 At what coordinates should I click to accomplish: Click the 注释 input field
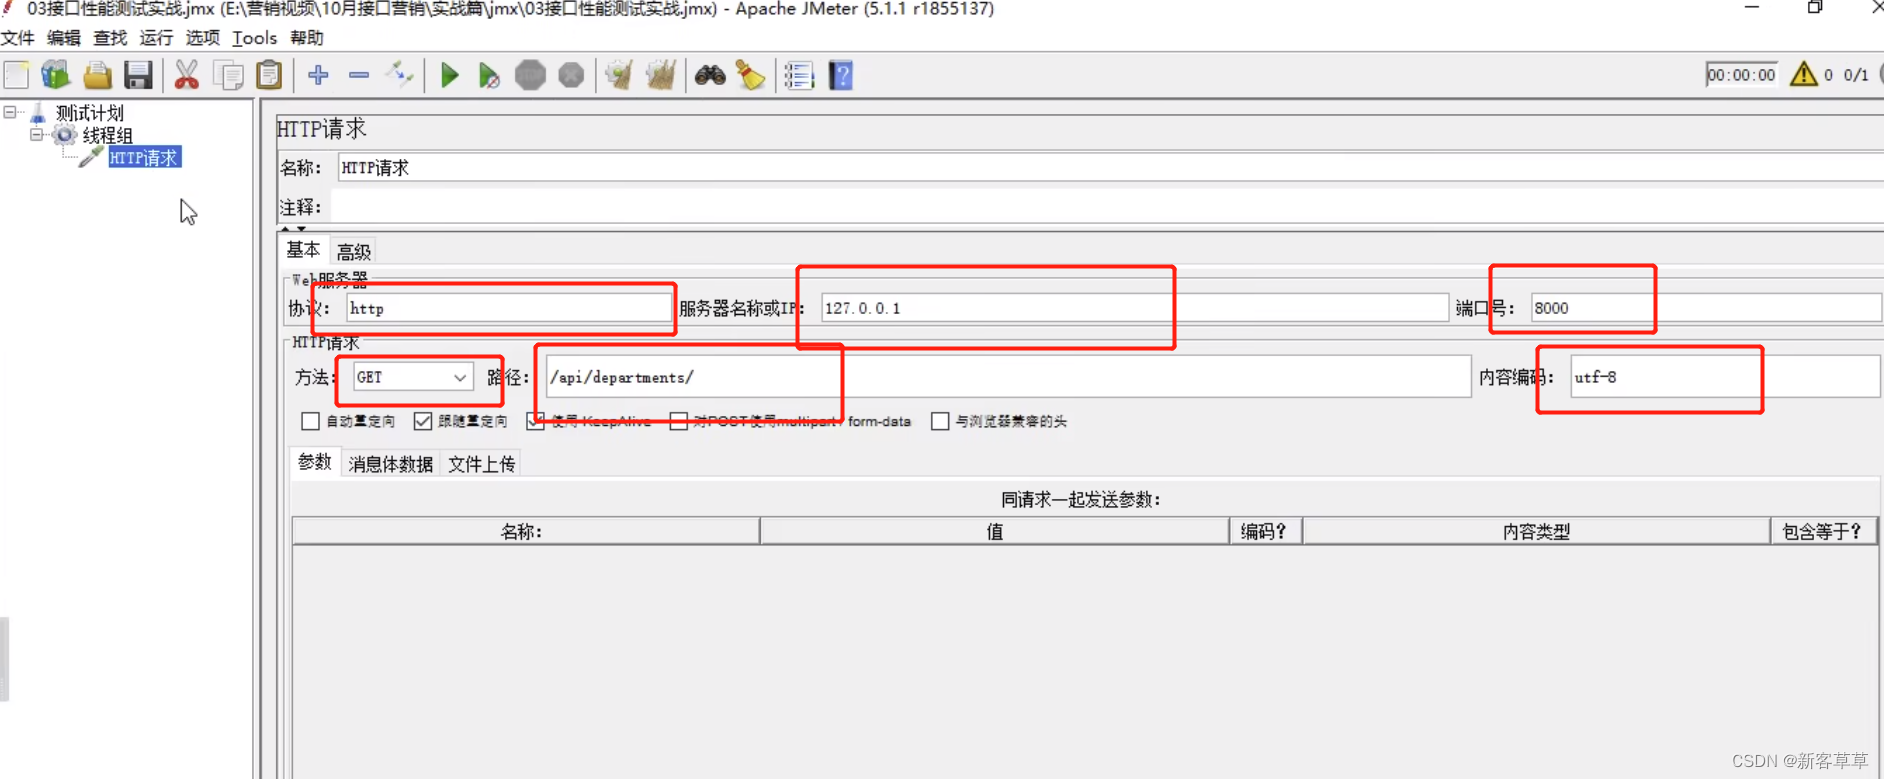(x=1107, y=207)
